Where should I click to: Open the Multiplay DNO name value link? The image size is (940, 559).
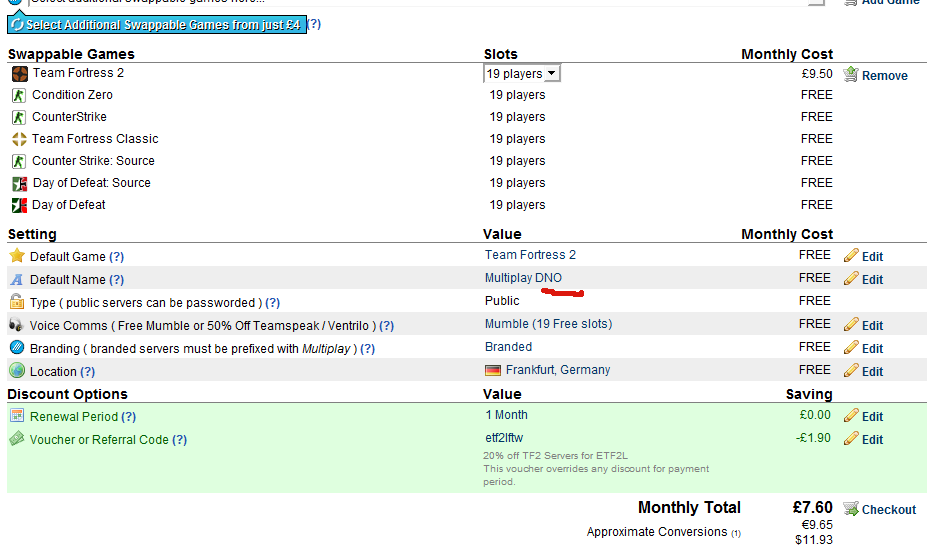point(523,278)
